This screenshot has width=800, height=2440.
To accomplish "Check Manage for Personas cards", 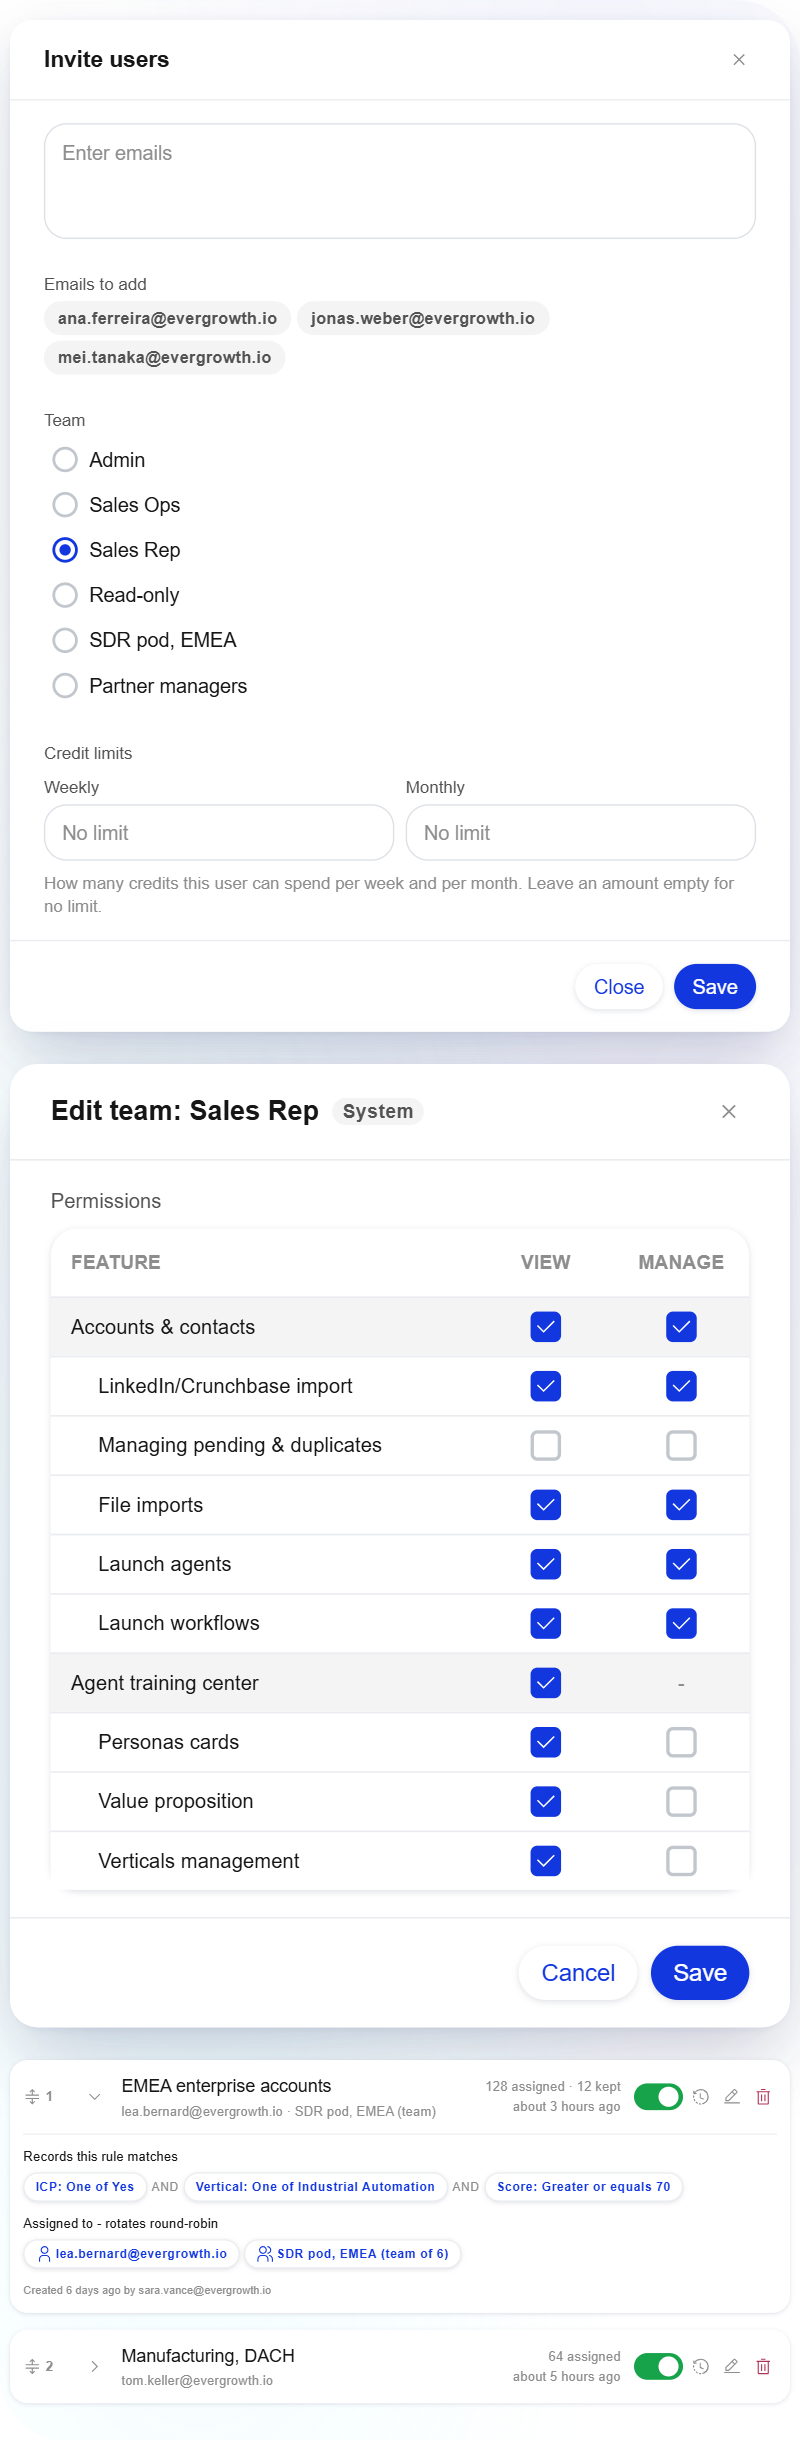I will tap(681, 1742).
